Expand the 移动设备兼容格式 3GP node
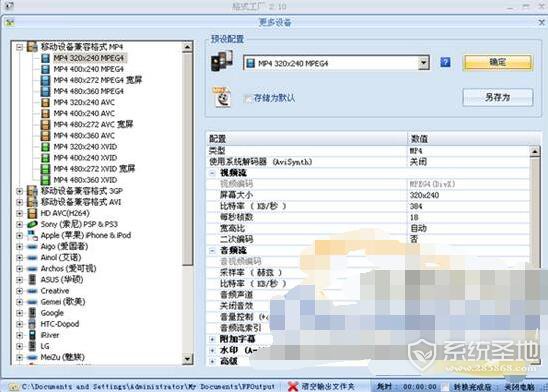 coord(20,191)
